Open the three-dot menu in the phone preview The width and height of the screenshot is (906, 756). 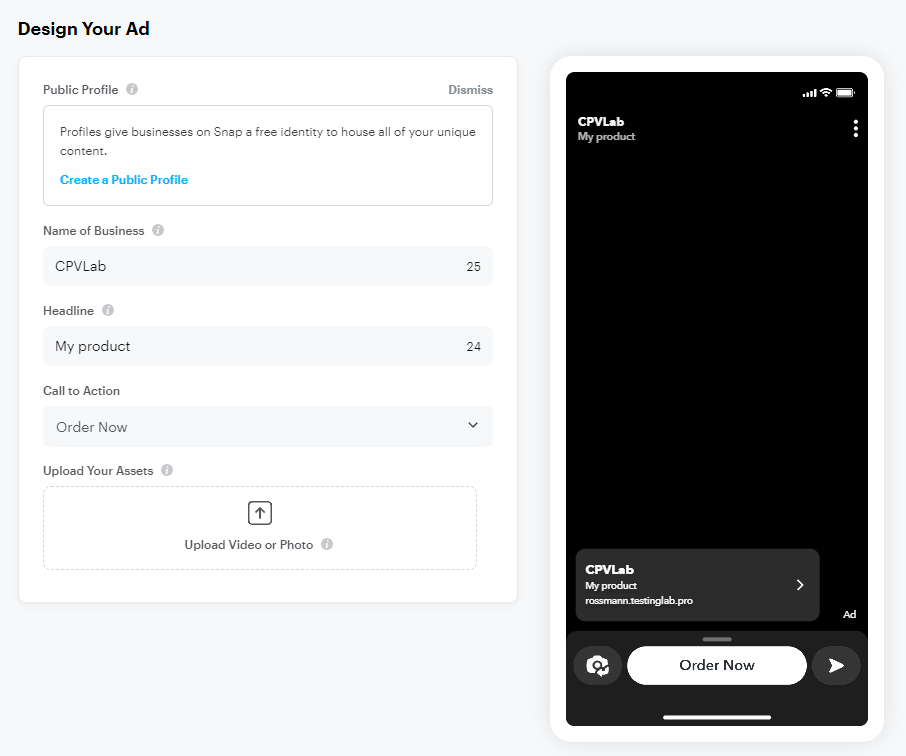pos(855,129)
